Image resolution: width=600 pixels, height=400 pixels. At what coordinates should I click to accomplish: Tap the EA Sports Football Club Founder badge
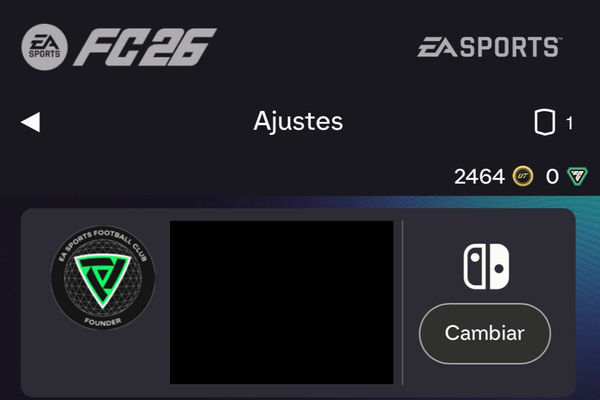click(103, 278)
